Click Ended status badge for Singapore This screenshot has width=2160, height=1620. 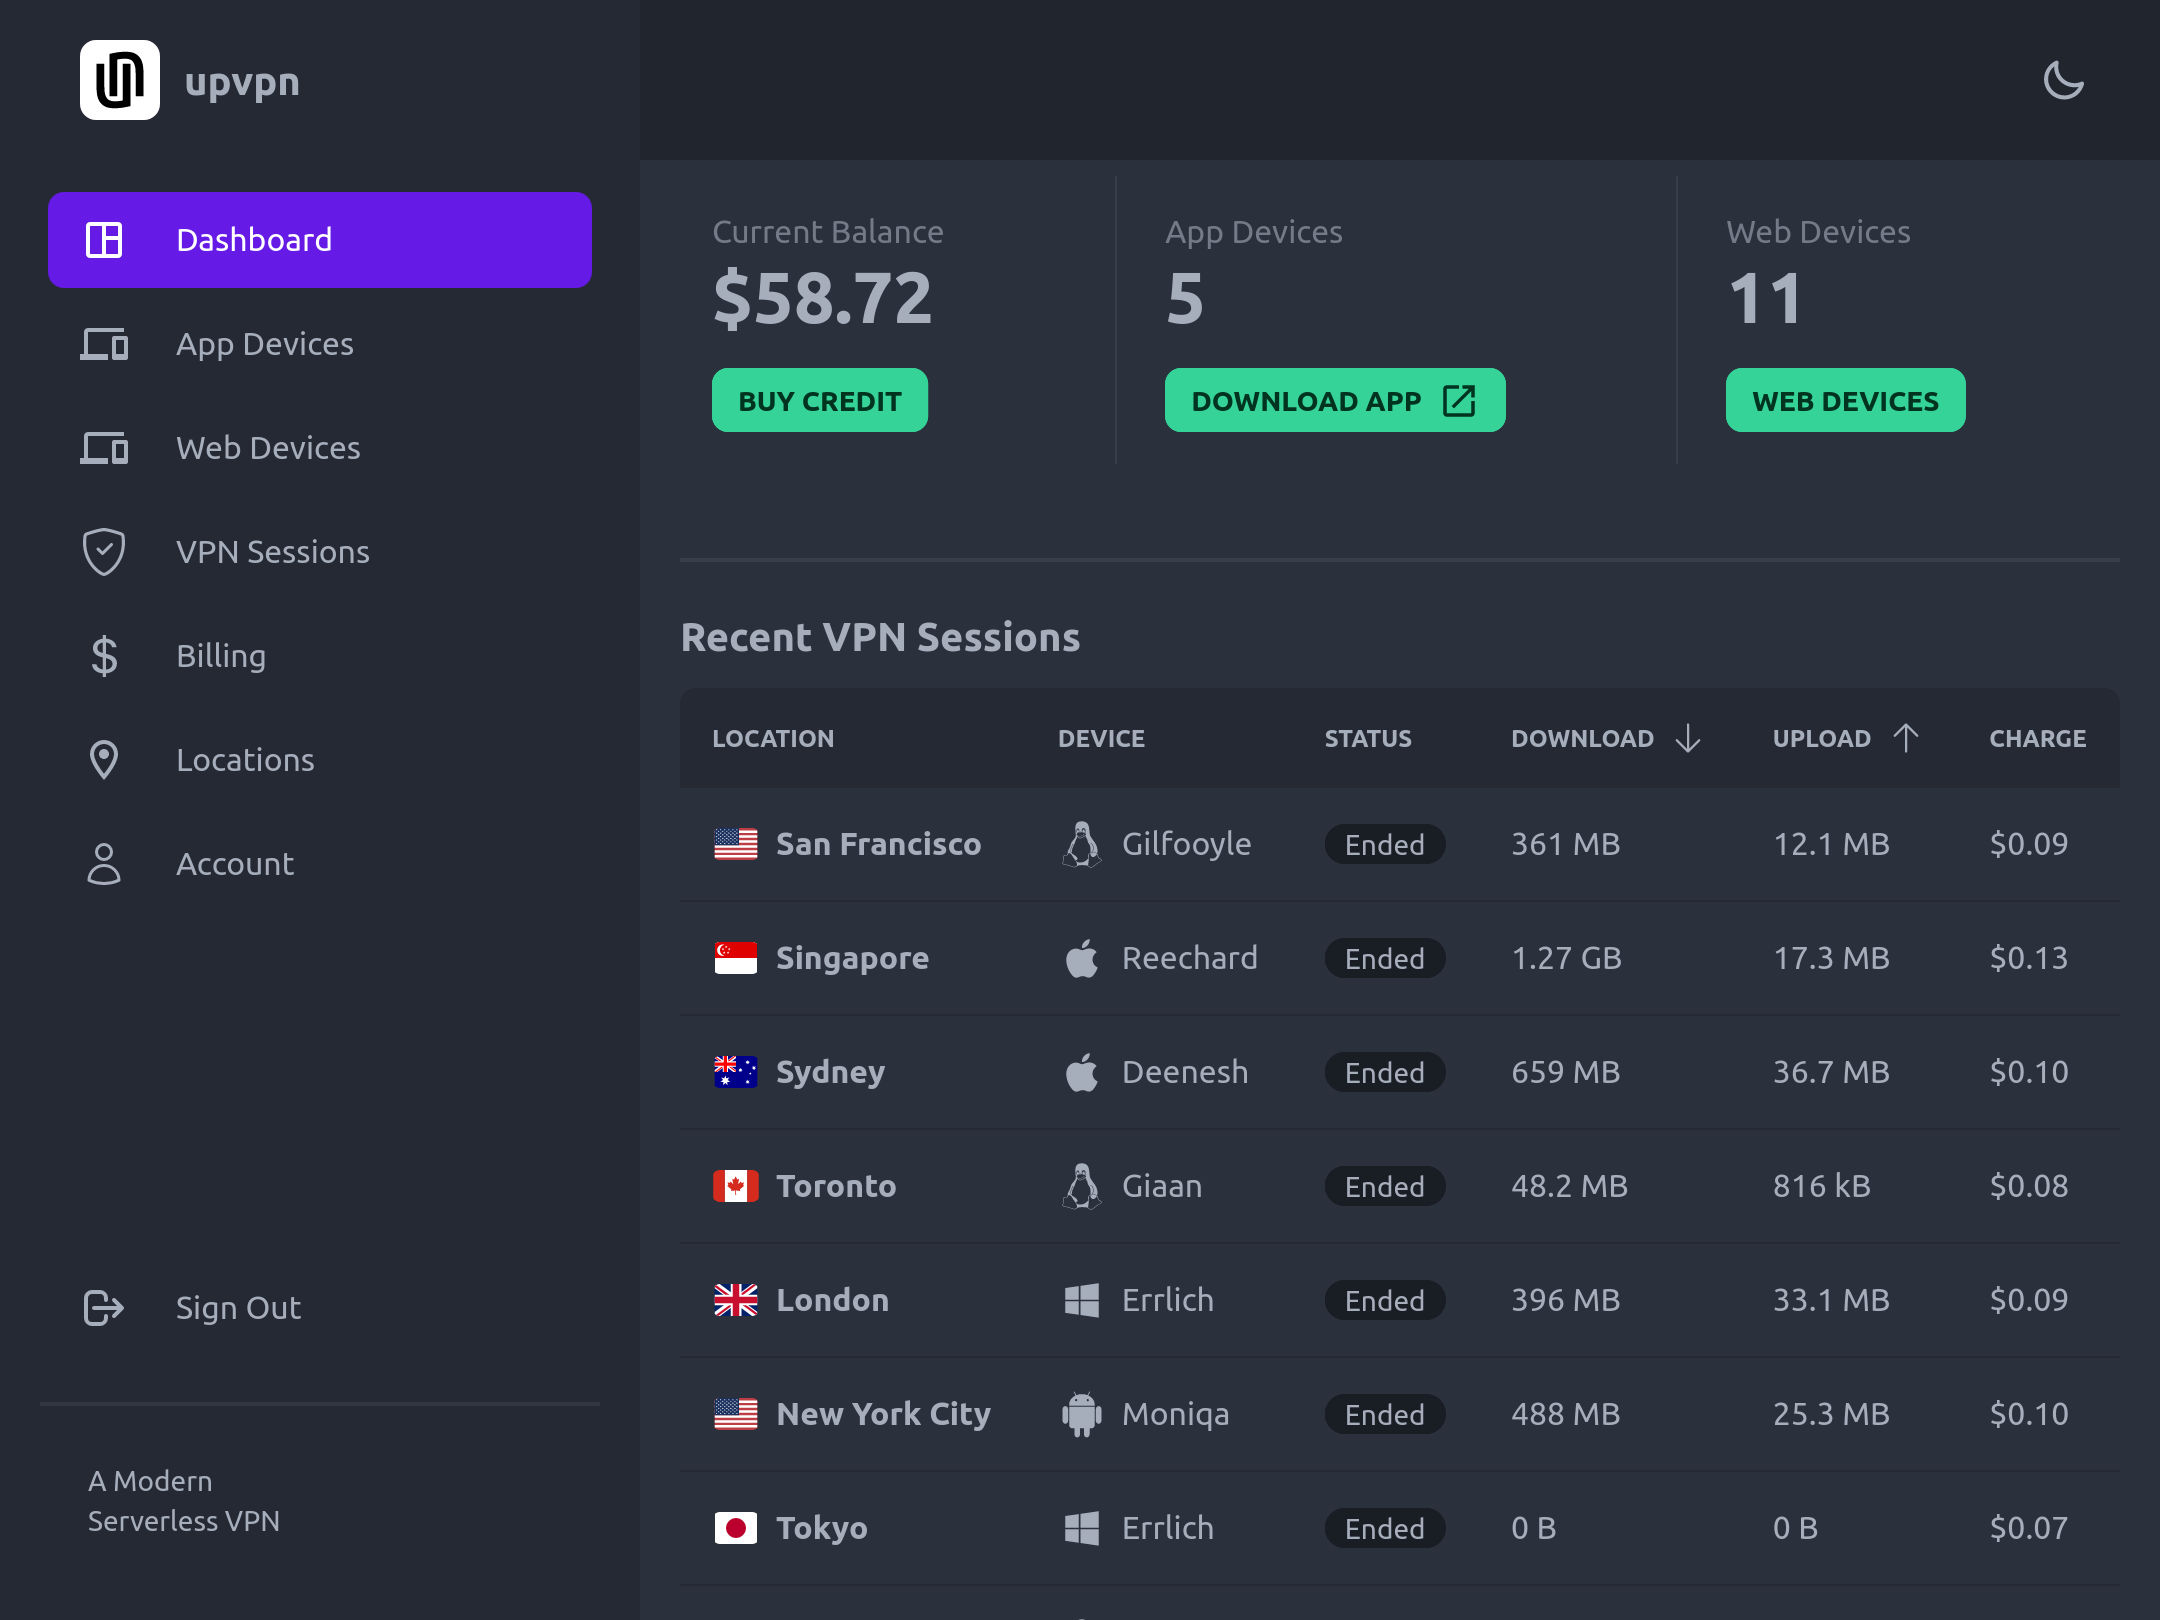point(1384,958)
